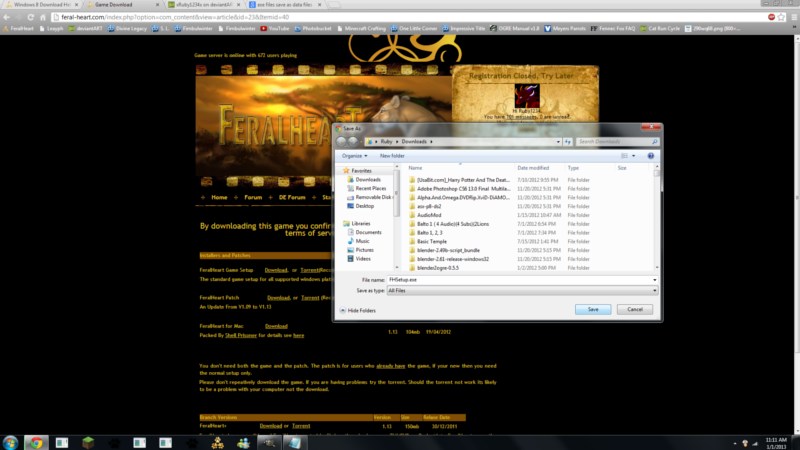Open Desktop in the navigation pane
800x450 pixels.
click(364, 206)
